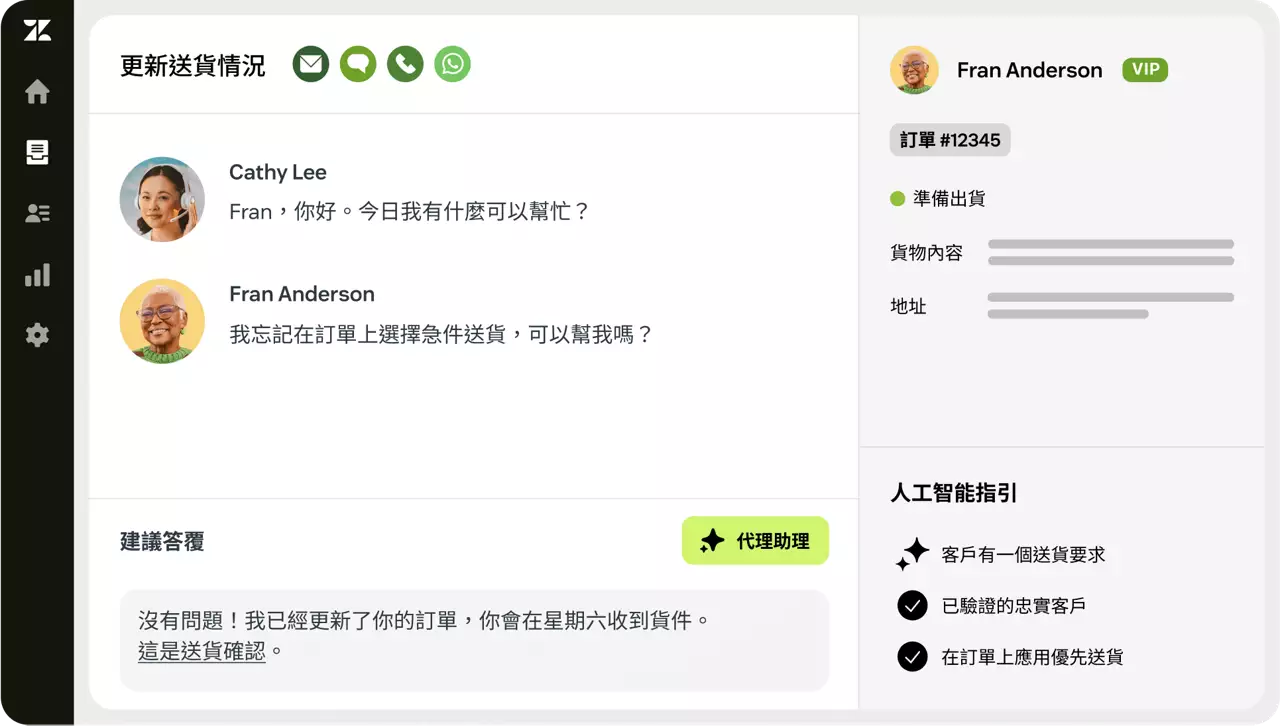1280x726 pixels.
Task: Toggle the 已驗證的忠實客戶 checkmark
Action: [912, 606]
